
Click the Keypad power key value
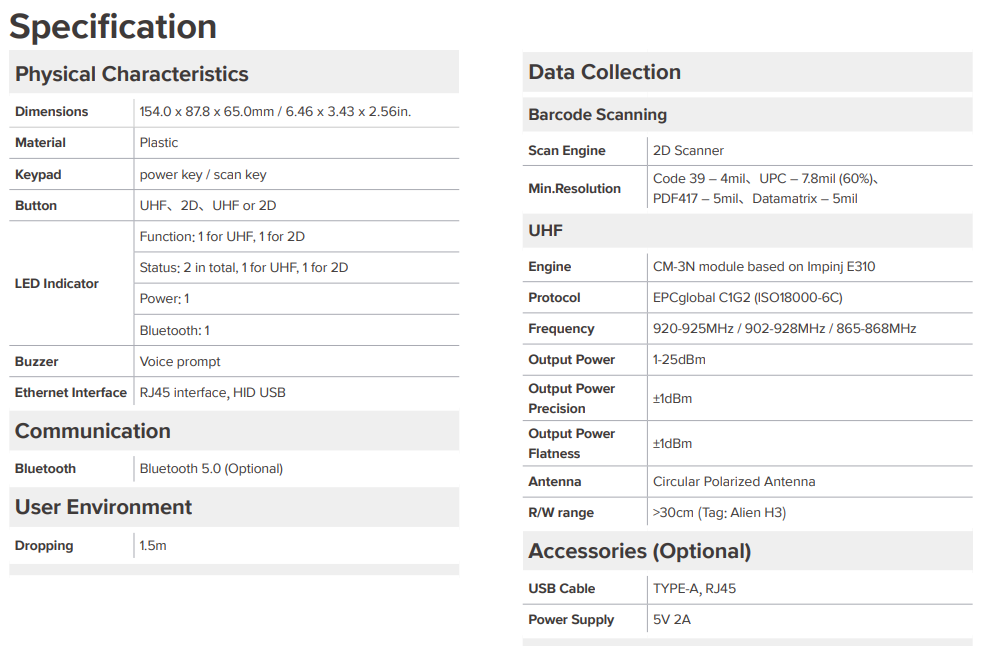203,175
